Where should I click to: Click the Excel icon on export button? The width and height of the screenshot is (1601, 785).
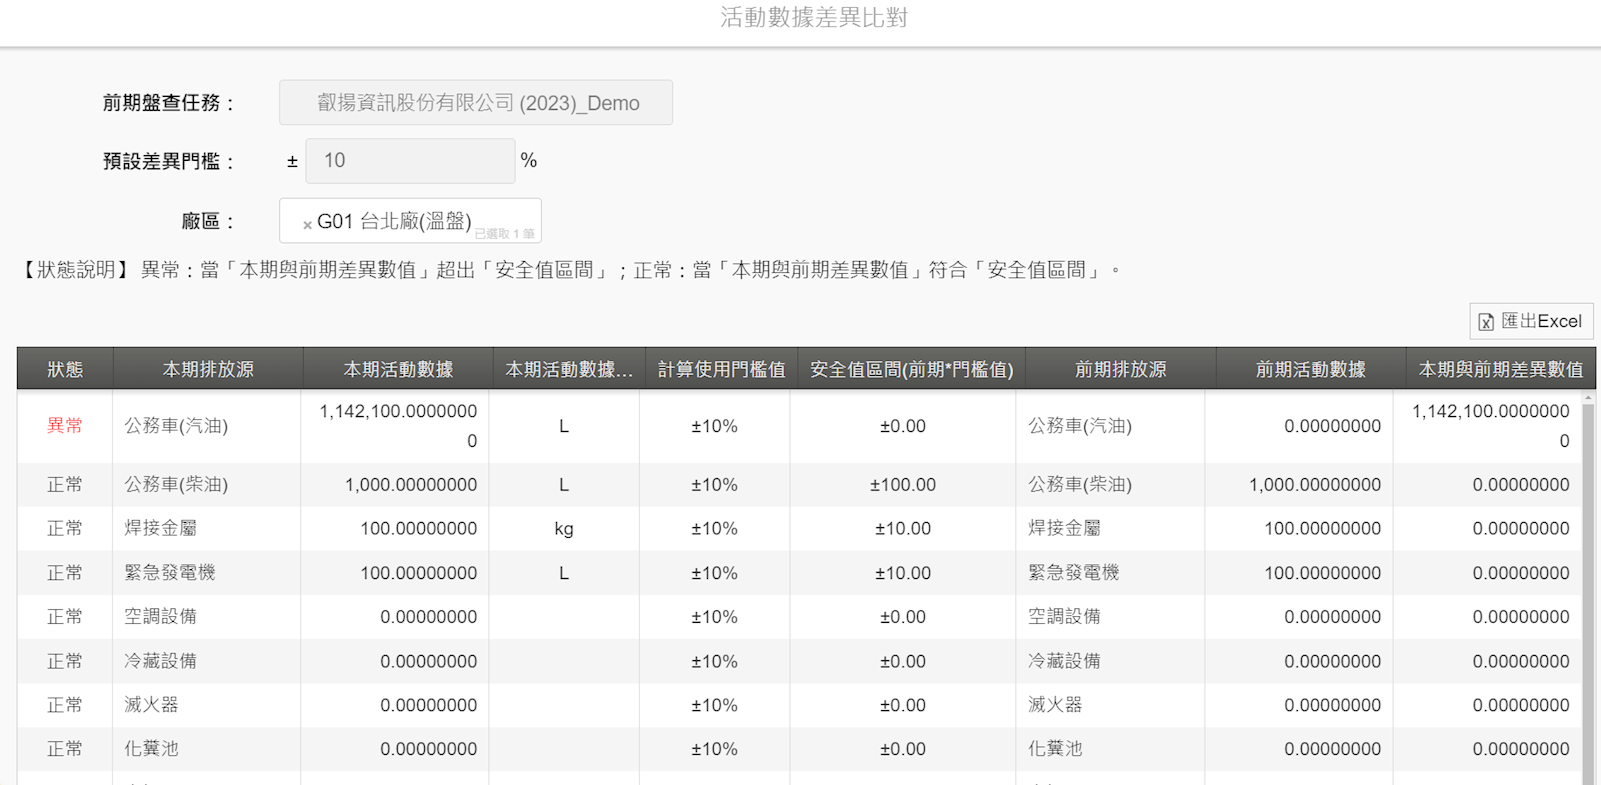pyautogui.click(x=1486, y=322)
